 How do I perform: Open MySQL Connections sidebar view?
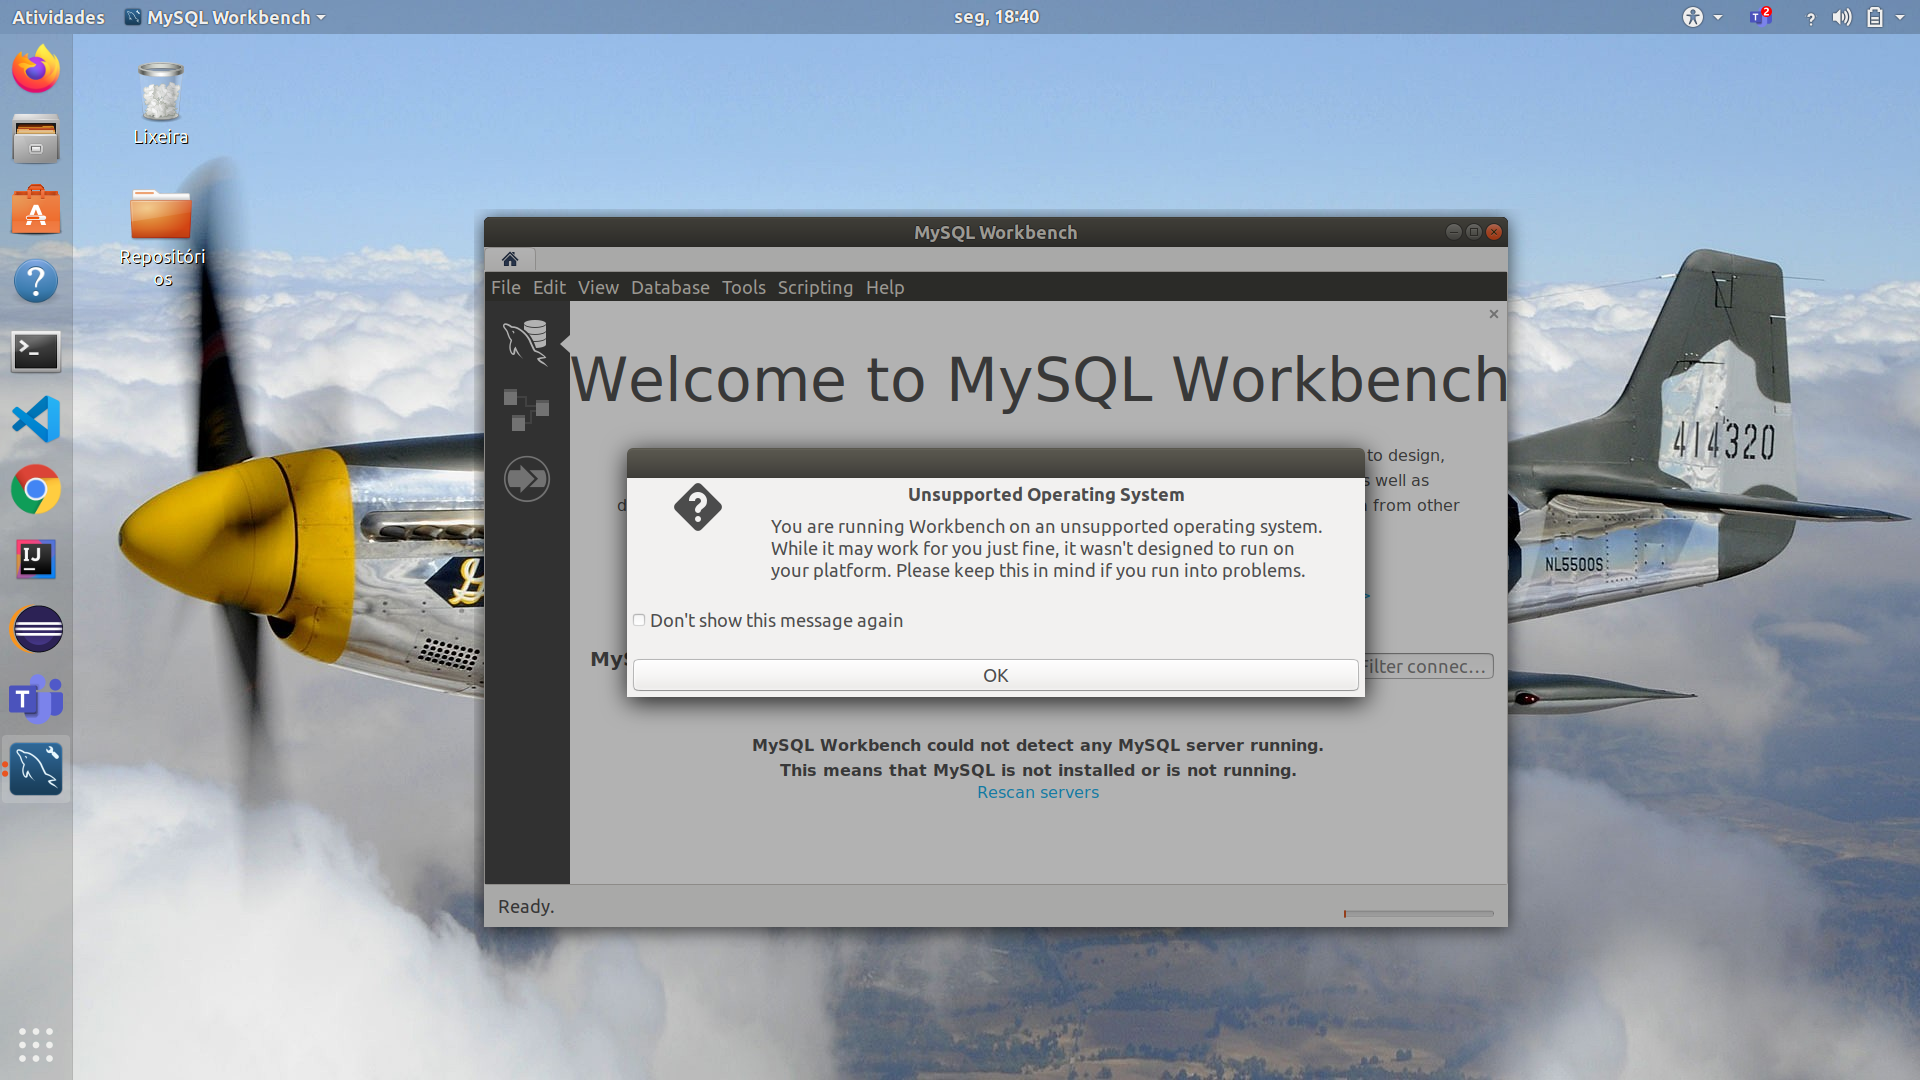pyautogui.click(x=526, y=343)
